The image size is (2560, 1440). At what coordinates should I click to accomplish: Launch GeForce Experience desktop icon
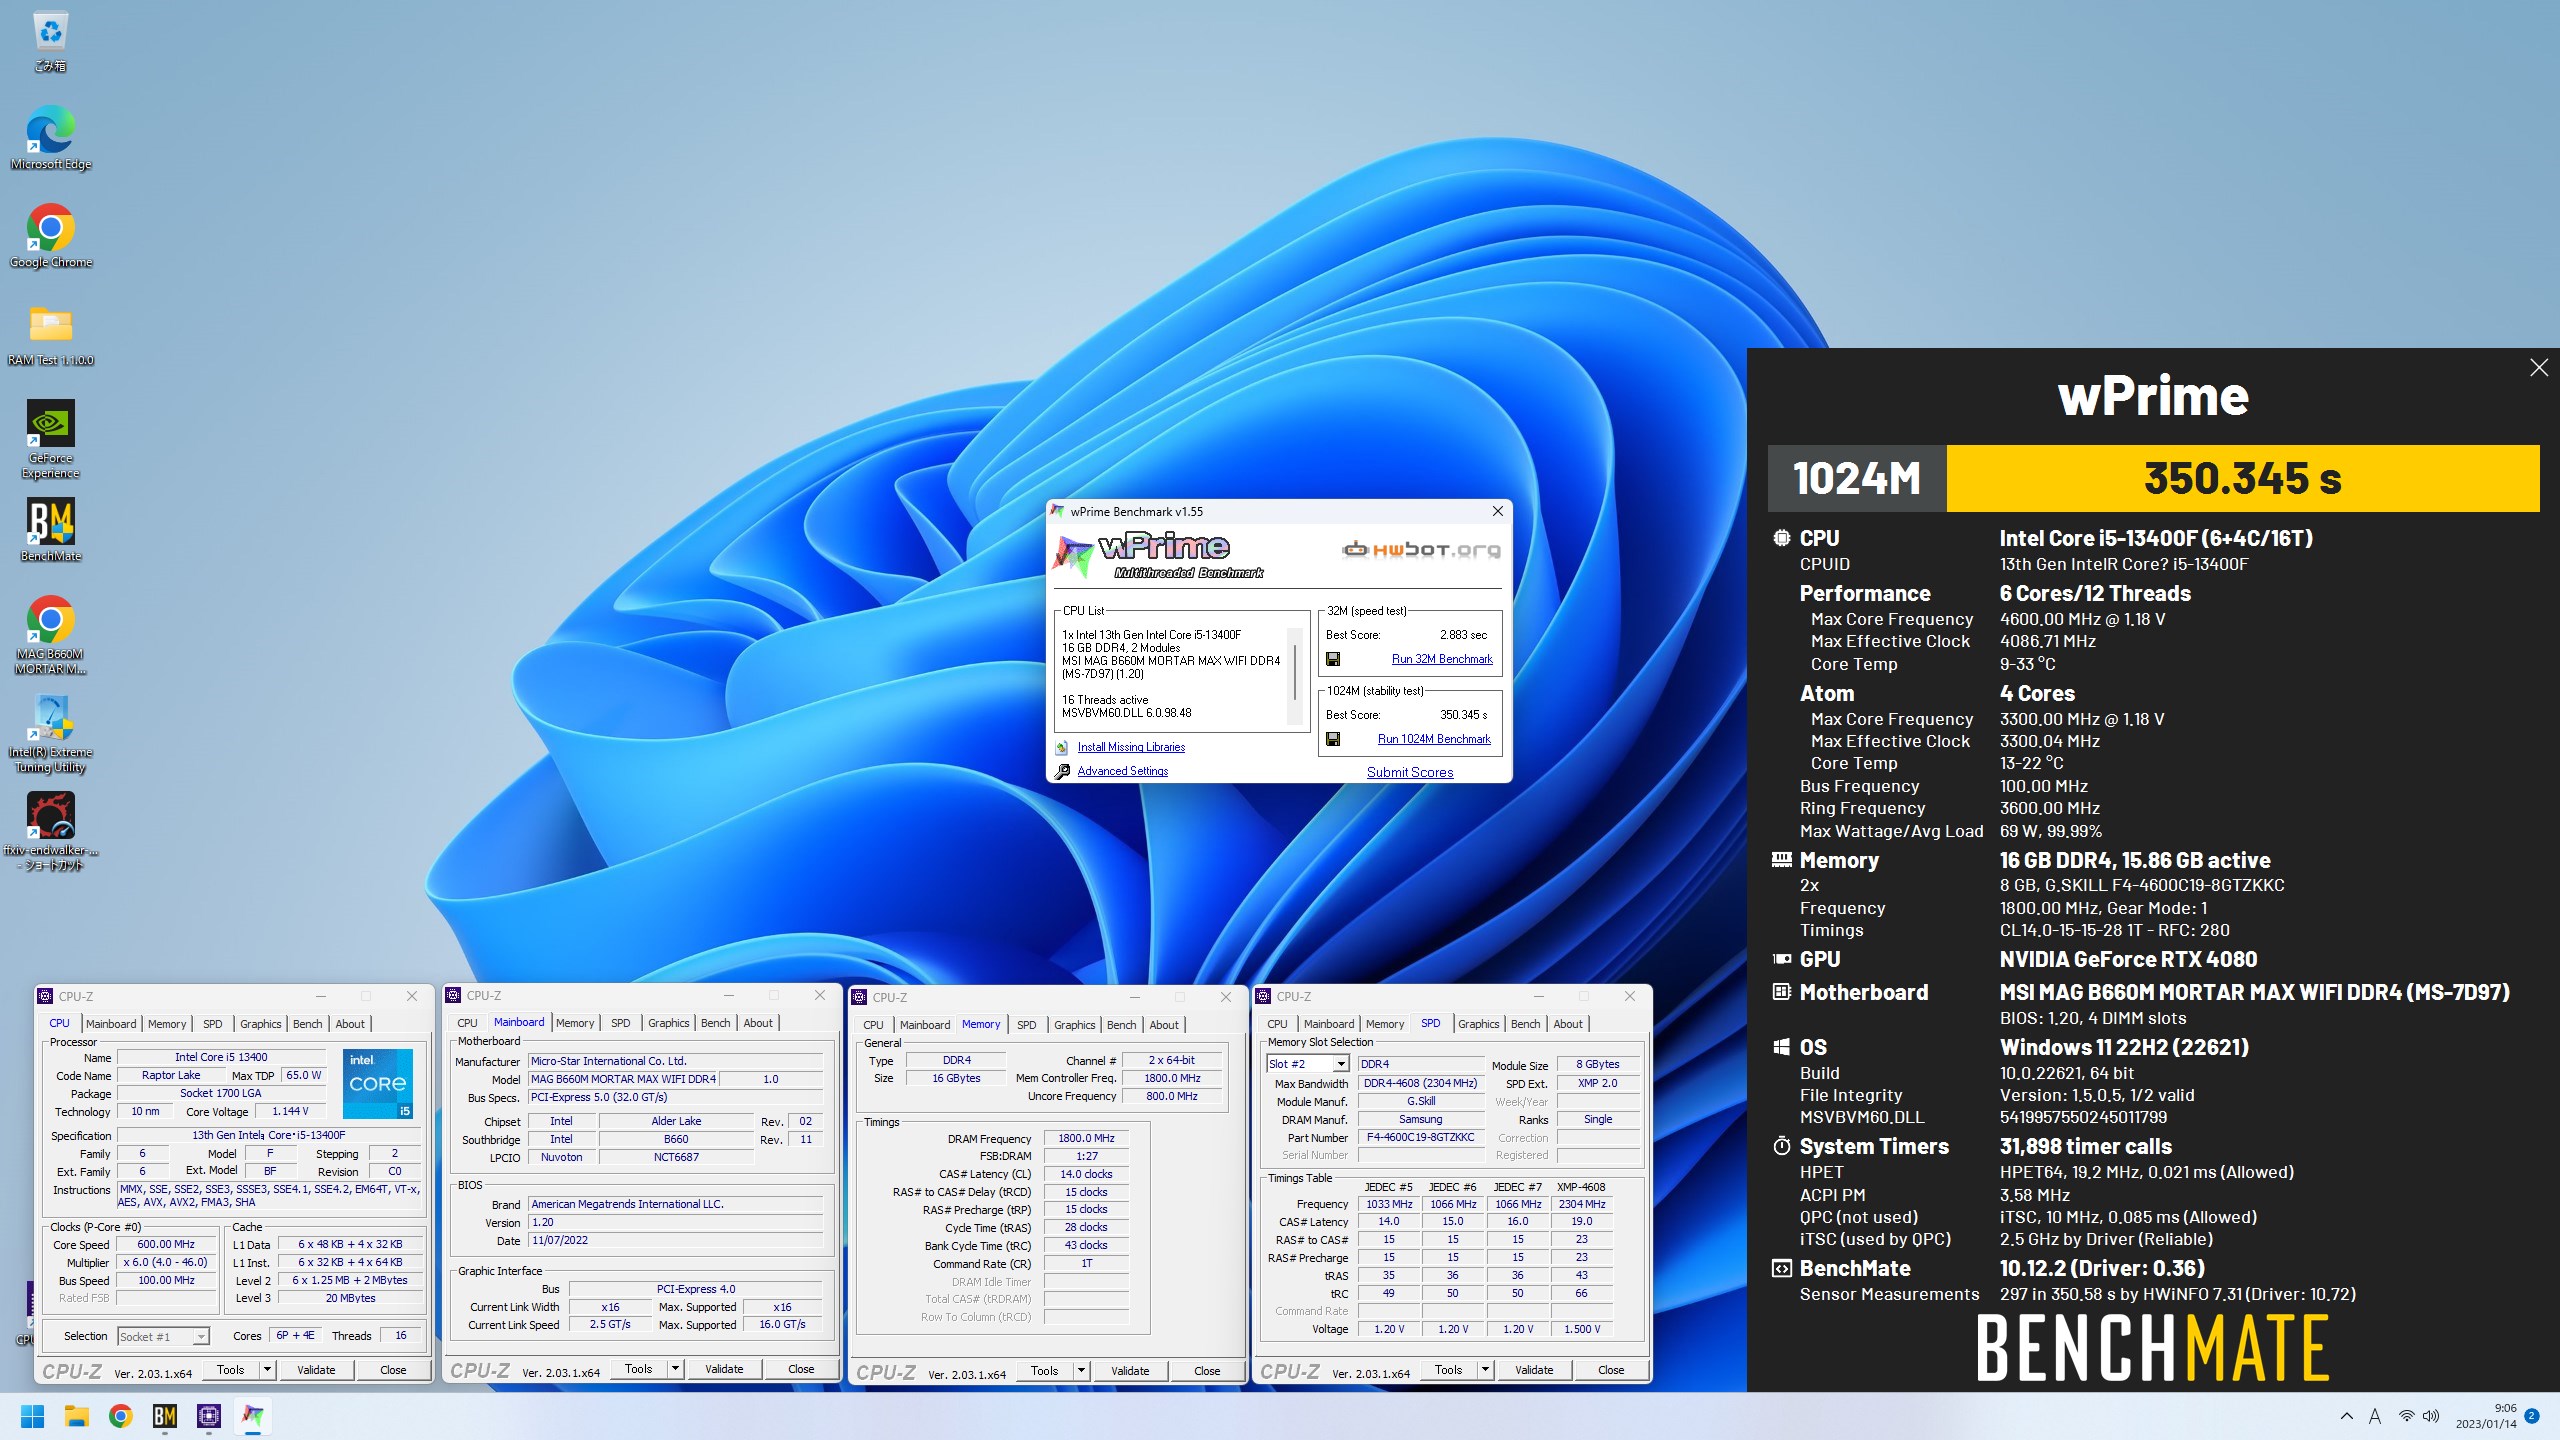(x=50, y=440)
